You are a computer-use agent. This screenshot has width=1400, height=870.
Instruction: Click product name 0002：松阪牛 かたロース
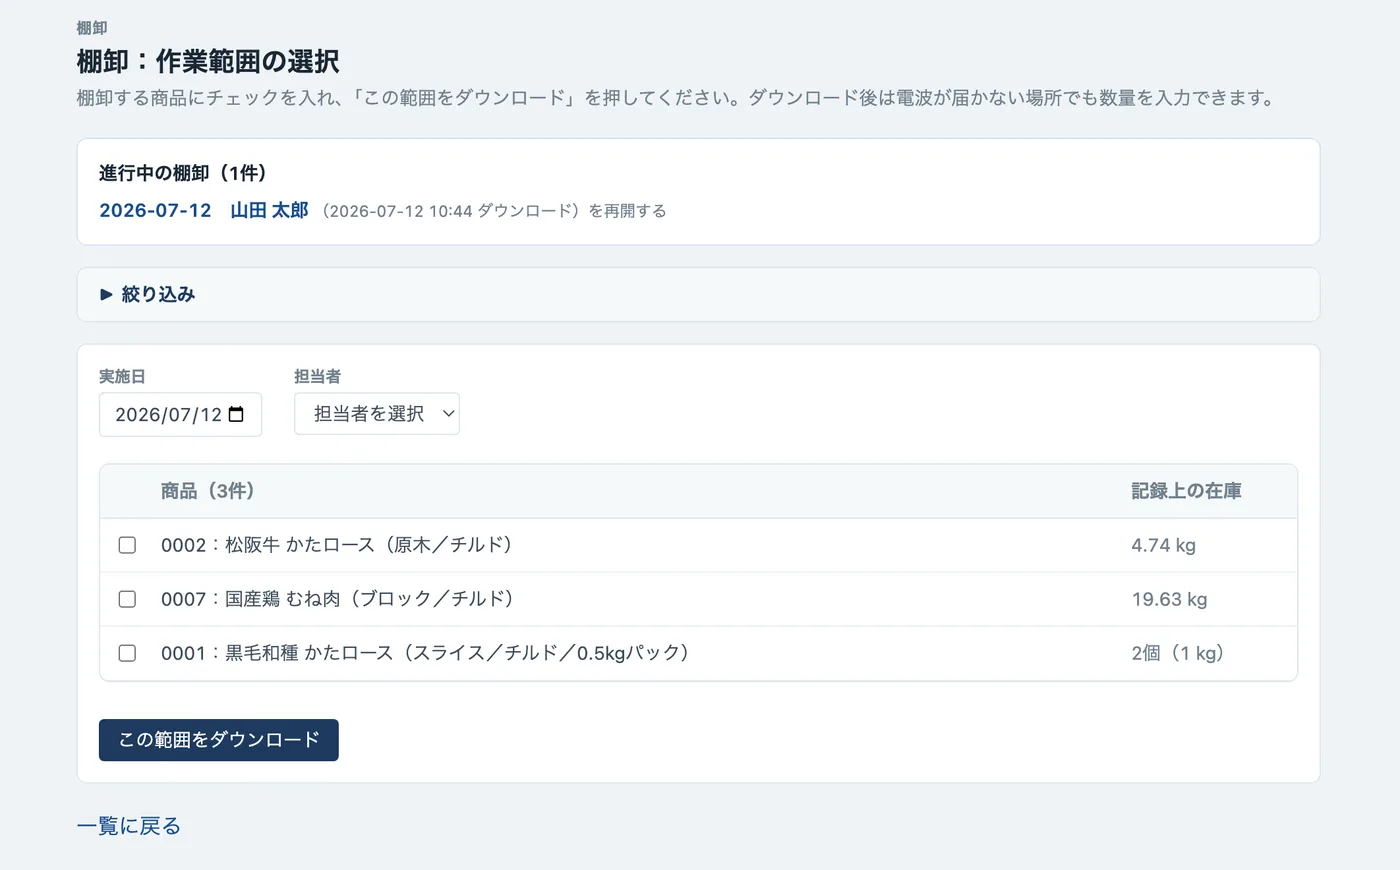coord(338,545)
